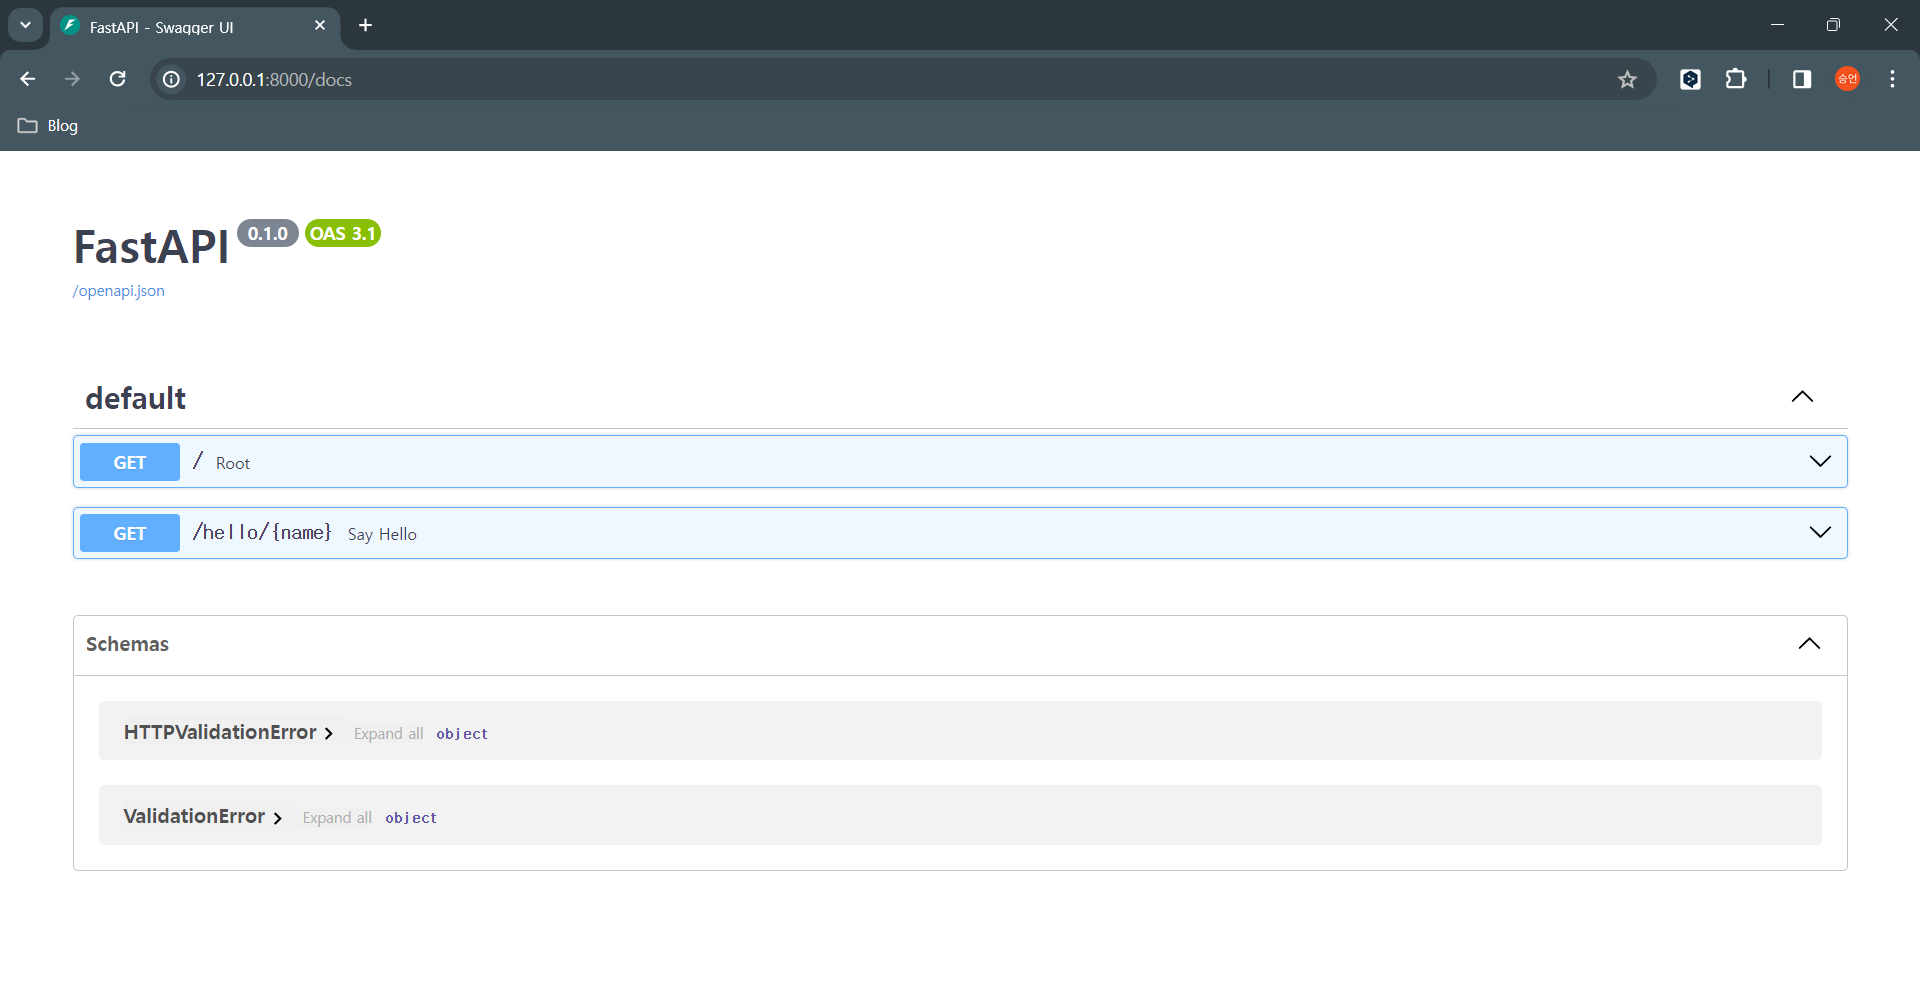The image size is (1920, 1005).
Task: Click the Say Hello summary text
Action: (x=382, y=534)
